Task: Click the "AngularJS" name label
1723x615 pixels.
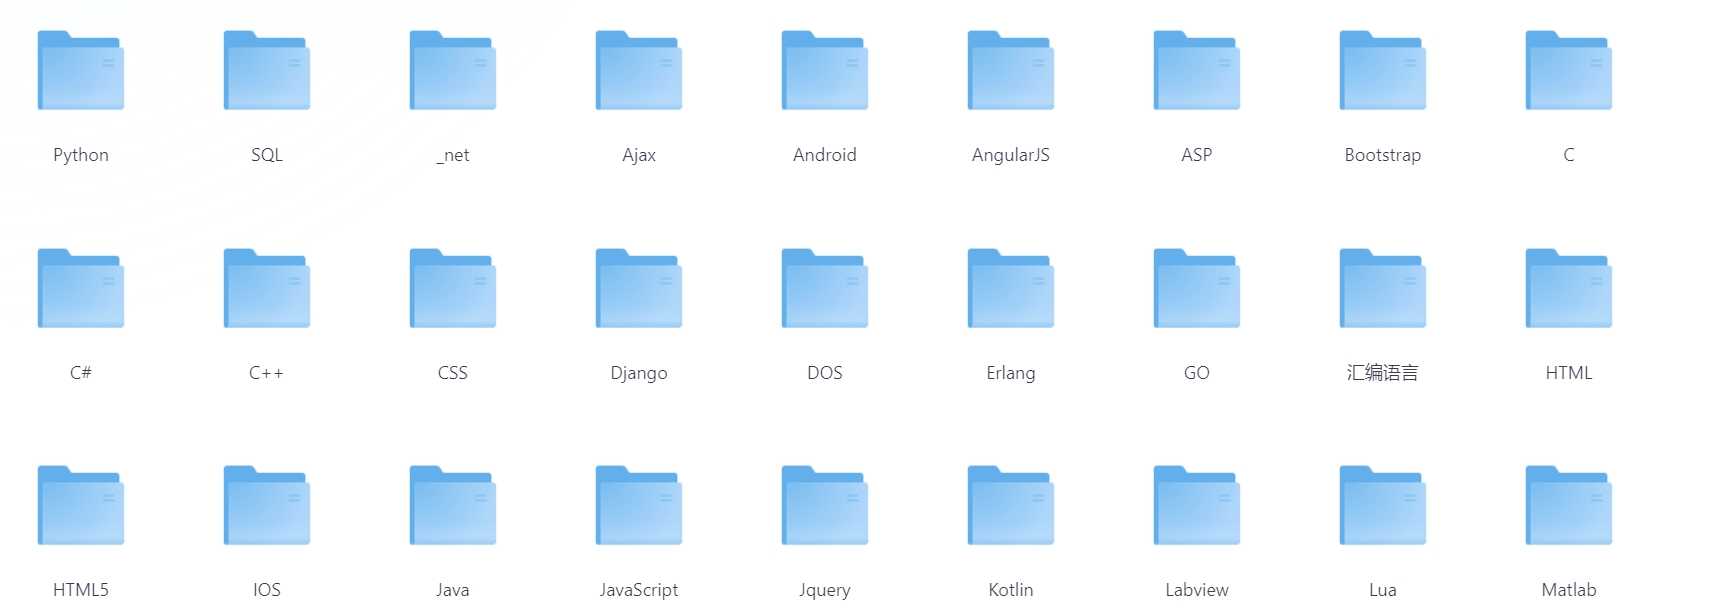Action: coord(1011,155)
